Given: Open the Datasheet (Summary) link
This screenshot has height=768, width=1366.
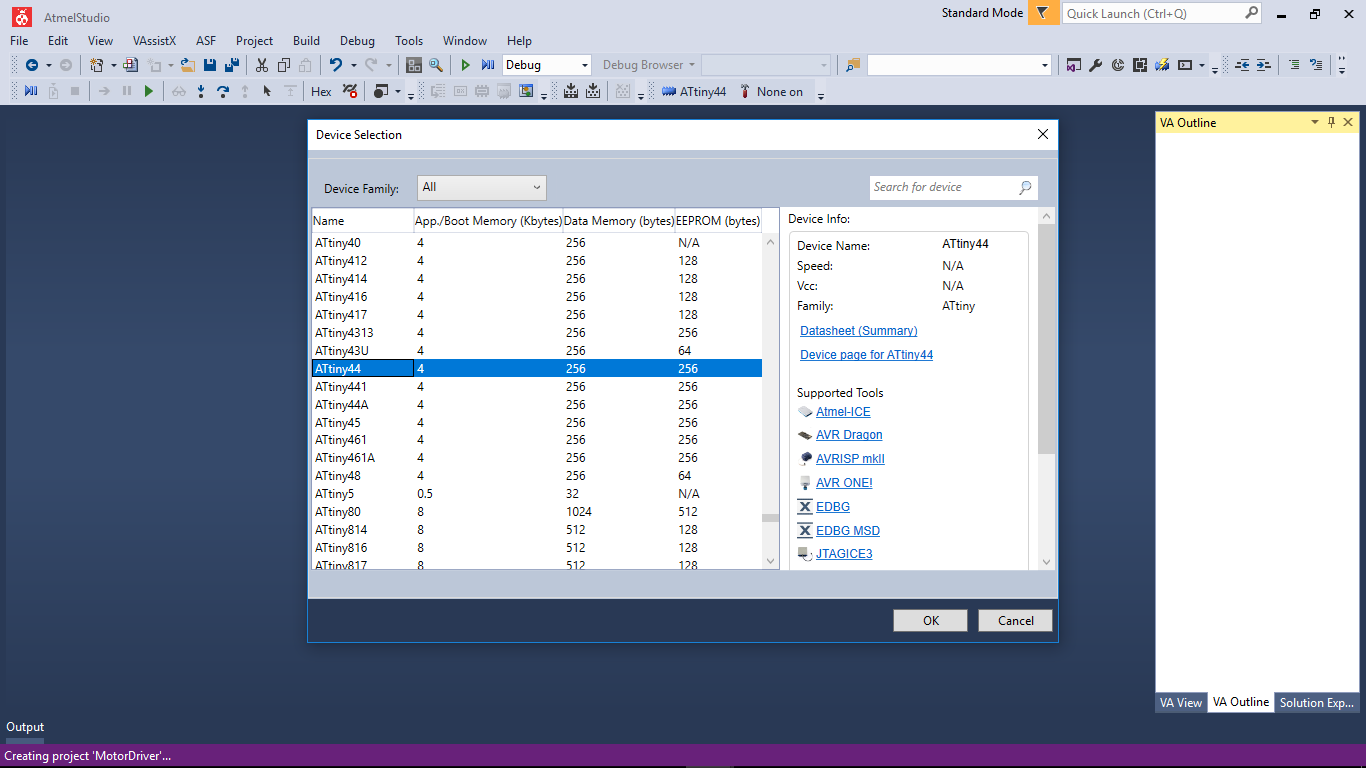Looking at the screenshot, I should [x=859, y=330].
